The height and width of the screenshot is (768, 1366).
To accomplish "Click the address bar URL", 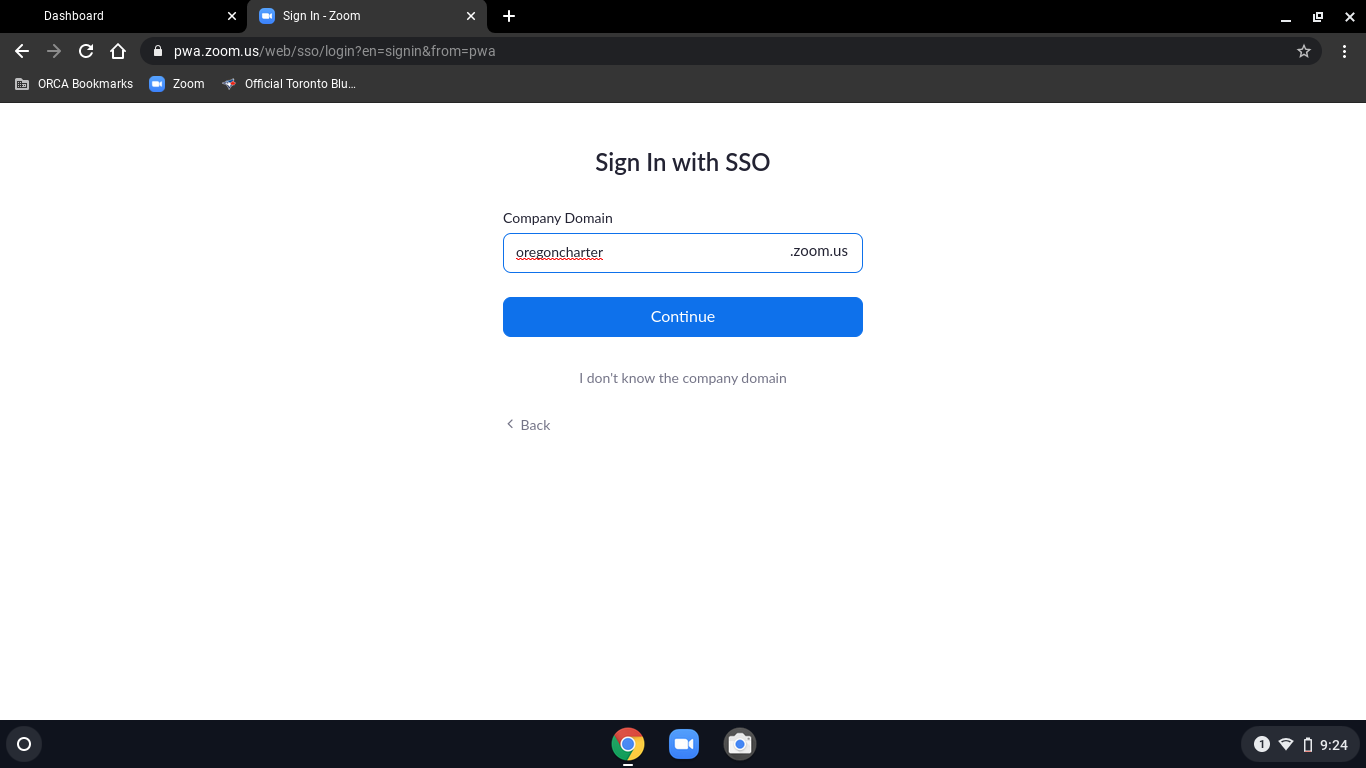I will point(334,51).
